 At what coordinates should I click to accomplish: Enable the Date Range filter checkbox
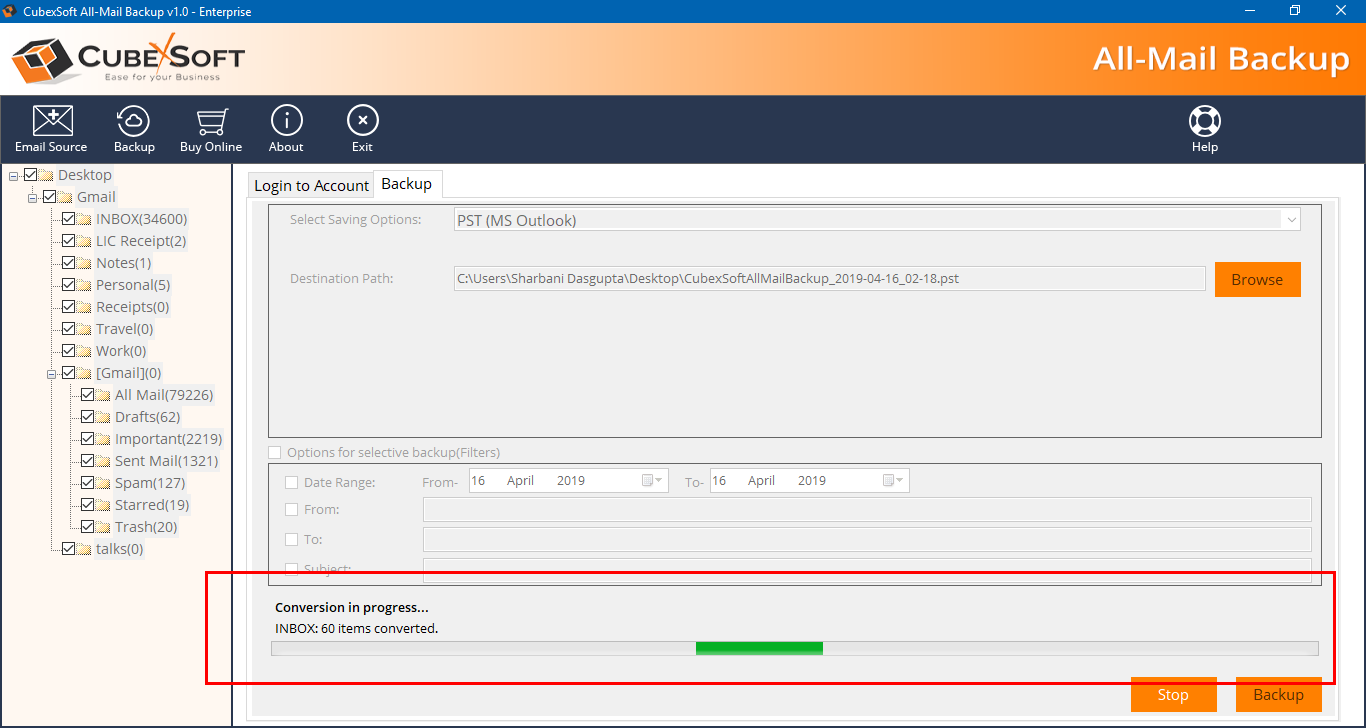292,482
